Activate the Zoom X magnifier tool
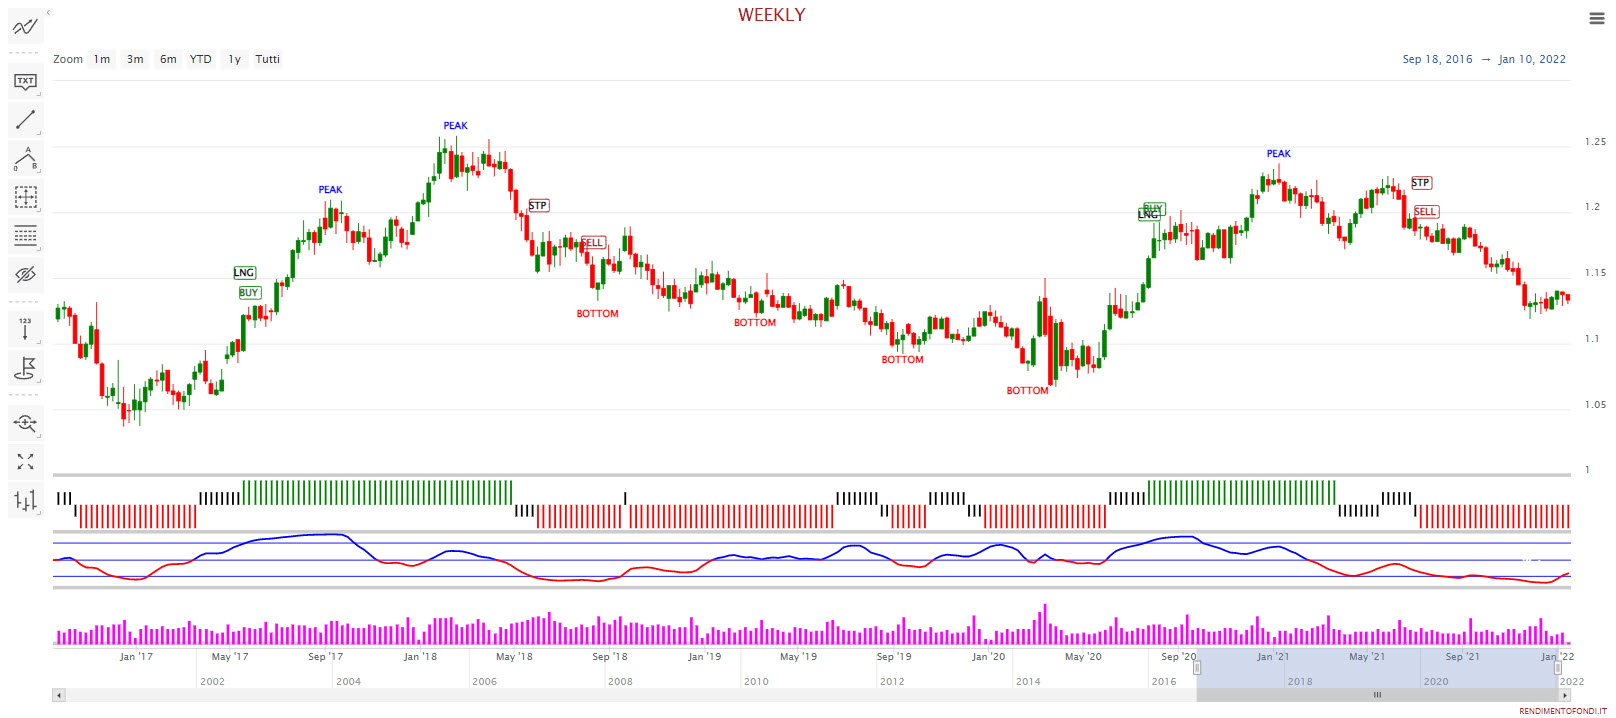Image resolution: width=1616 pixels, height=718 pixels. tap(25, 423)
